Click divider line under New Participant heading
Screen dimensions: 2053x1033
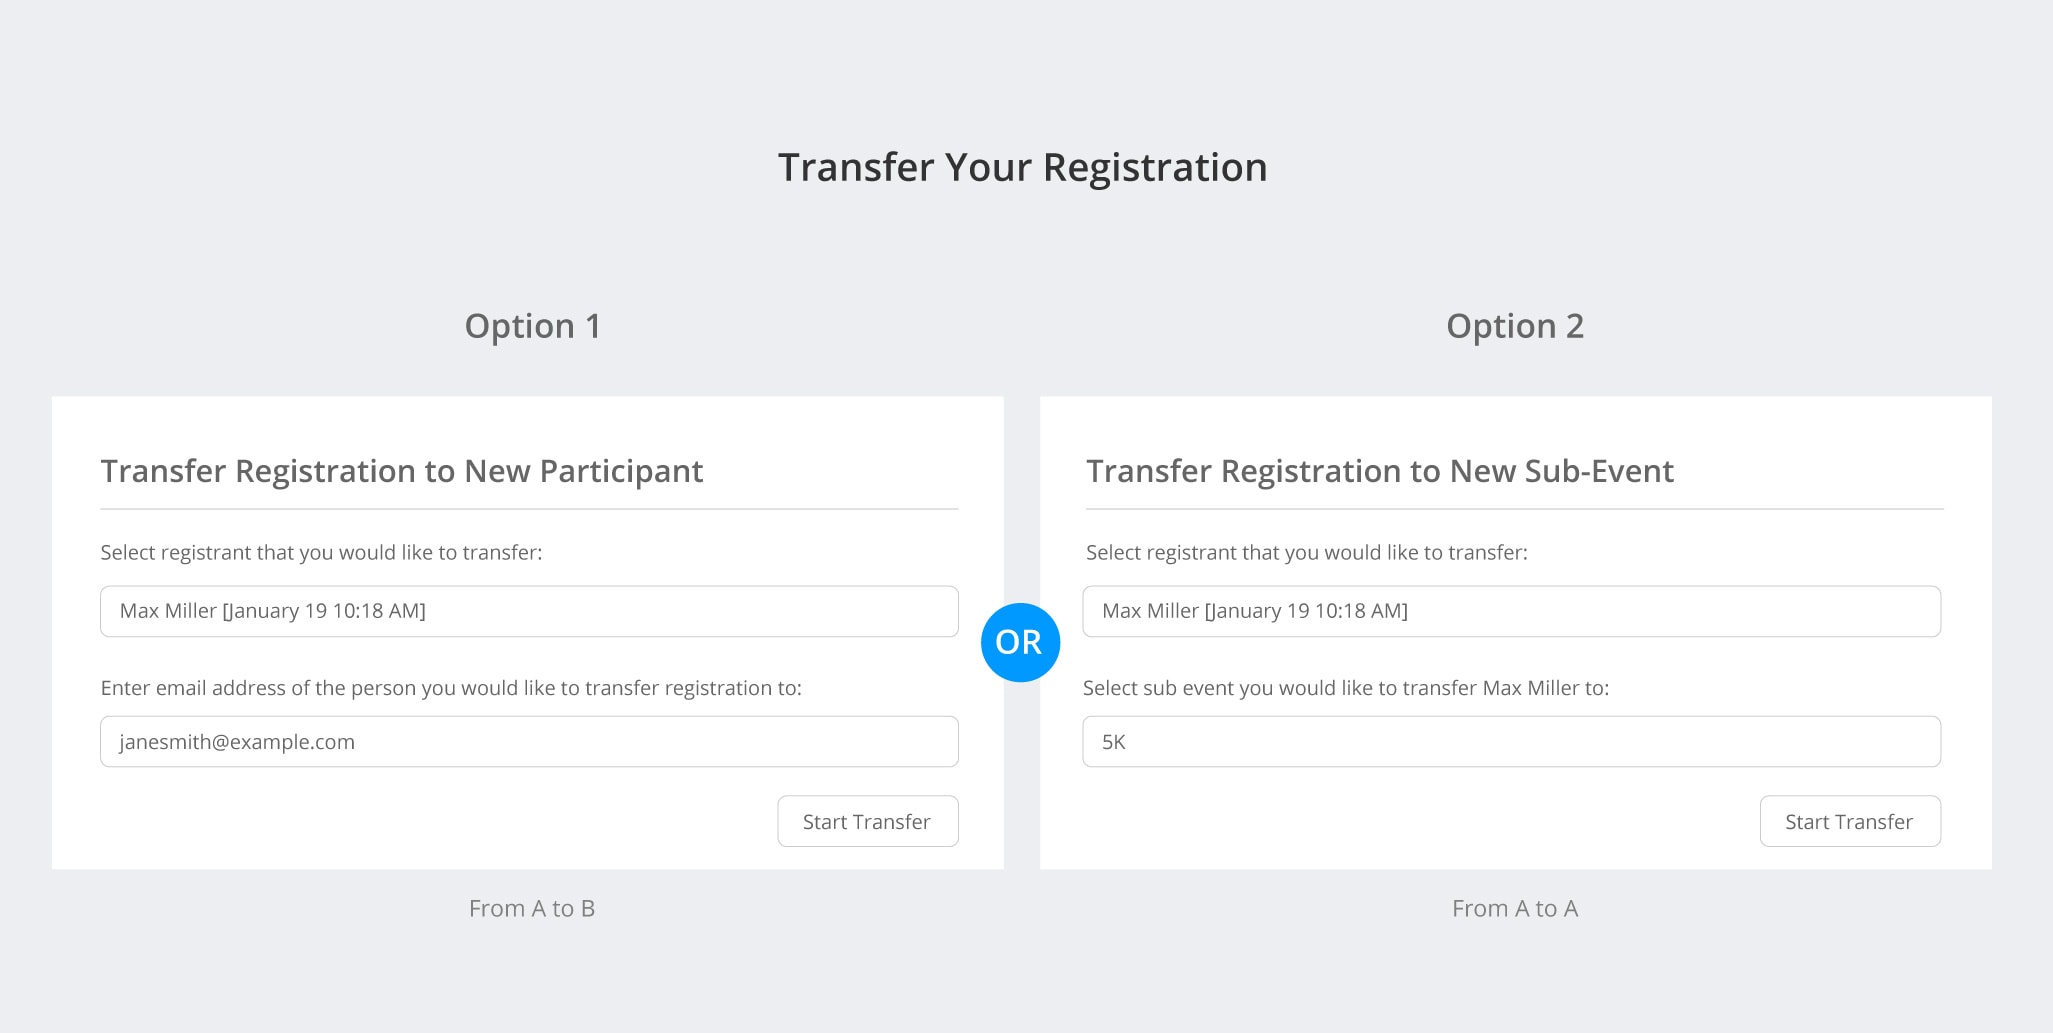[529, 509]
